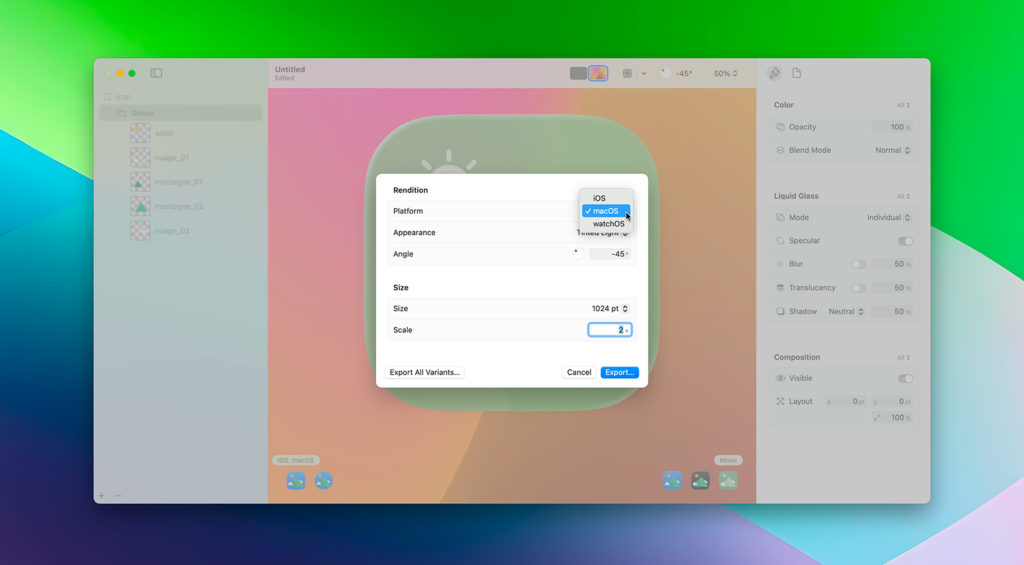Viewport: 1024px width, 565px height.
Task: Click the round watchOS icon preview
Action: 323,481
